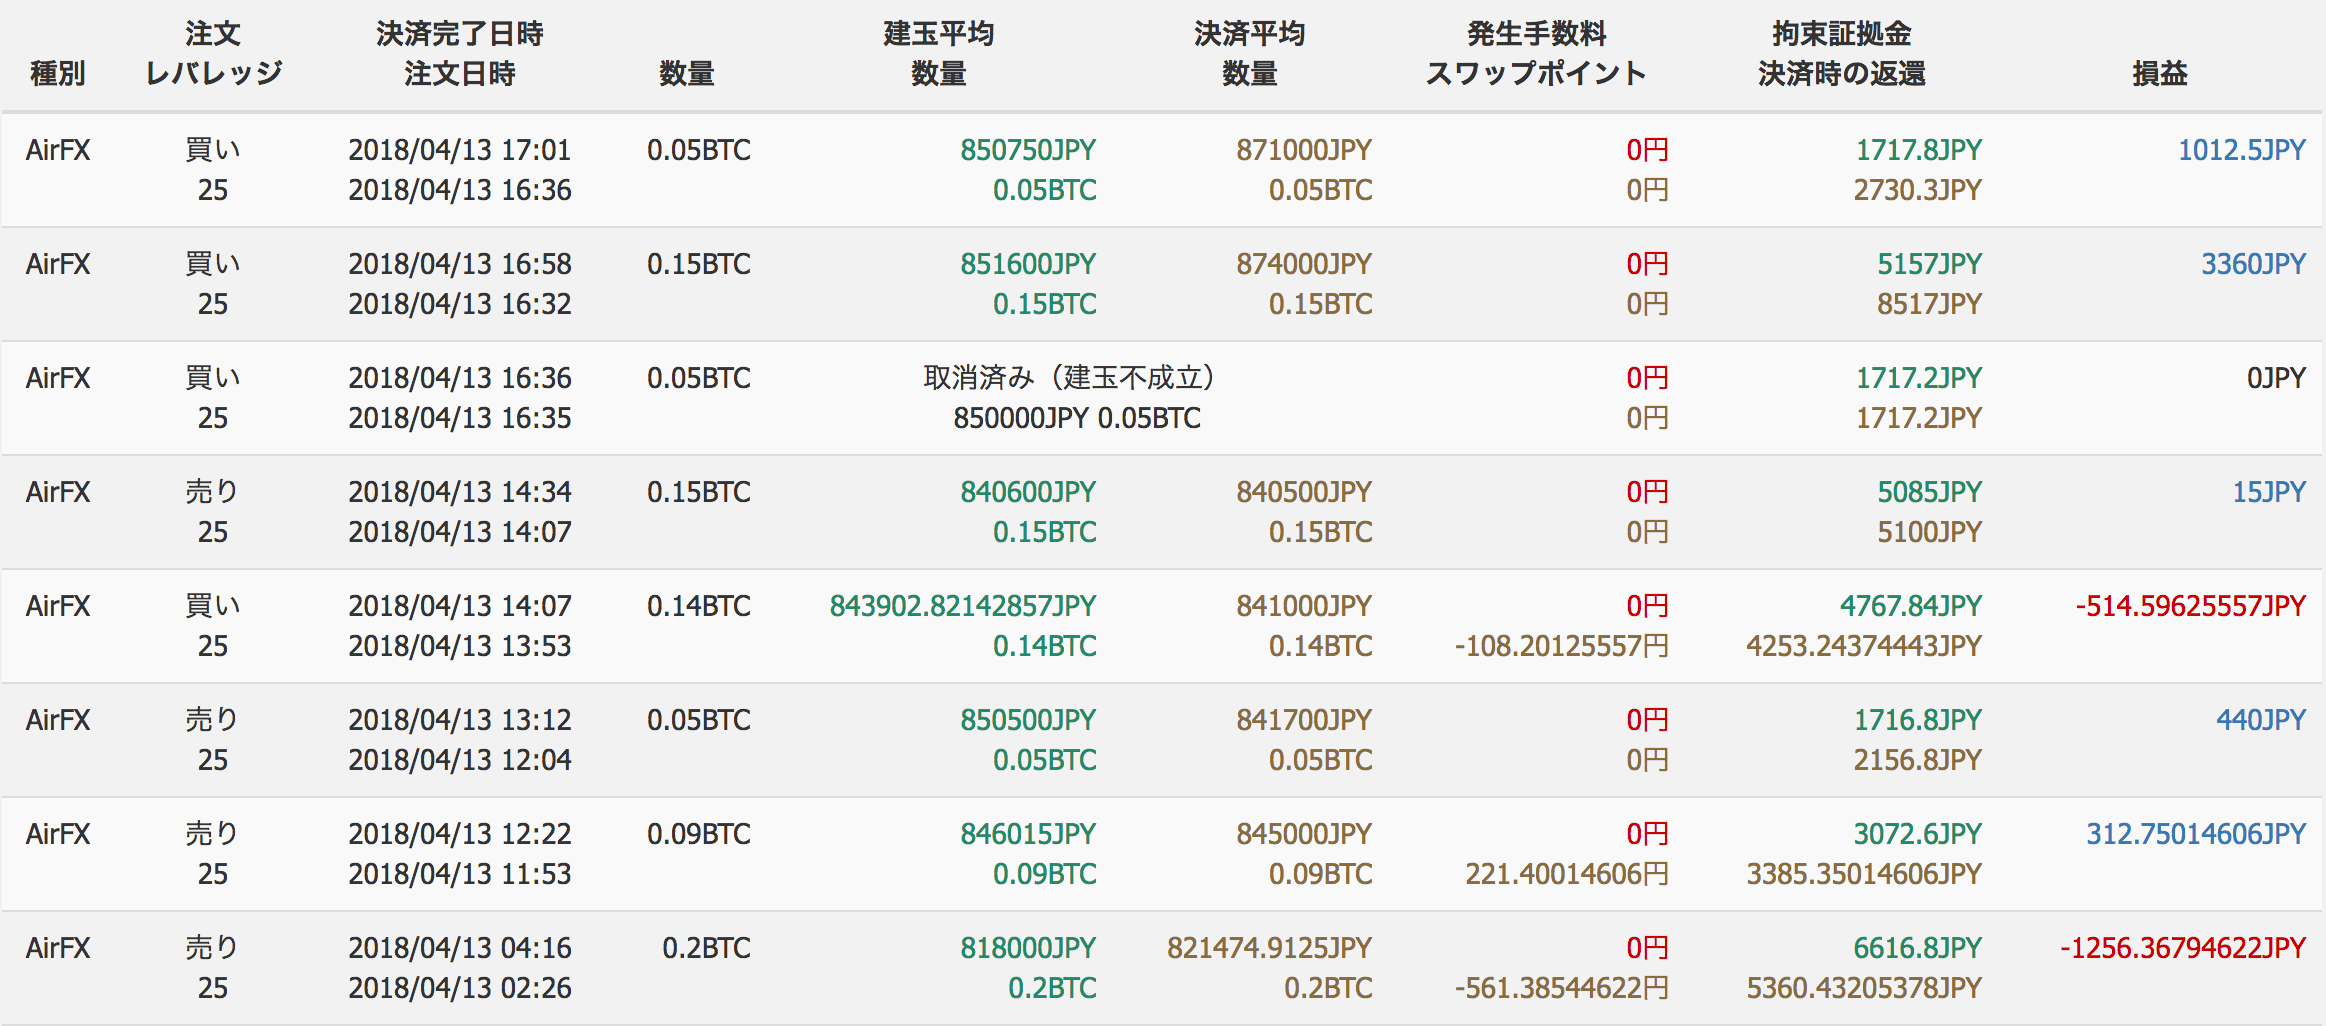Click the 850000JPY 0.05BTC cancelled order text
The height and width of the screenshot is (1026, 2326).
[x=1077, y=418]
